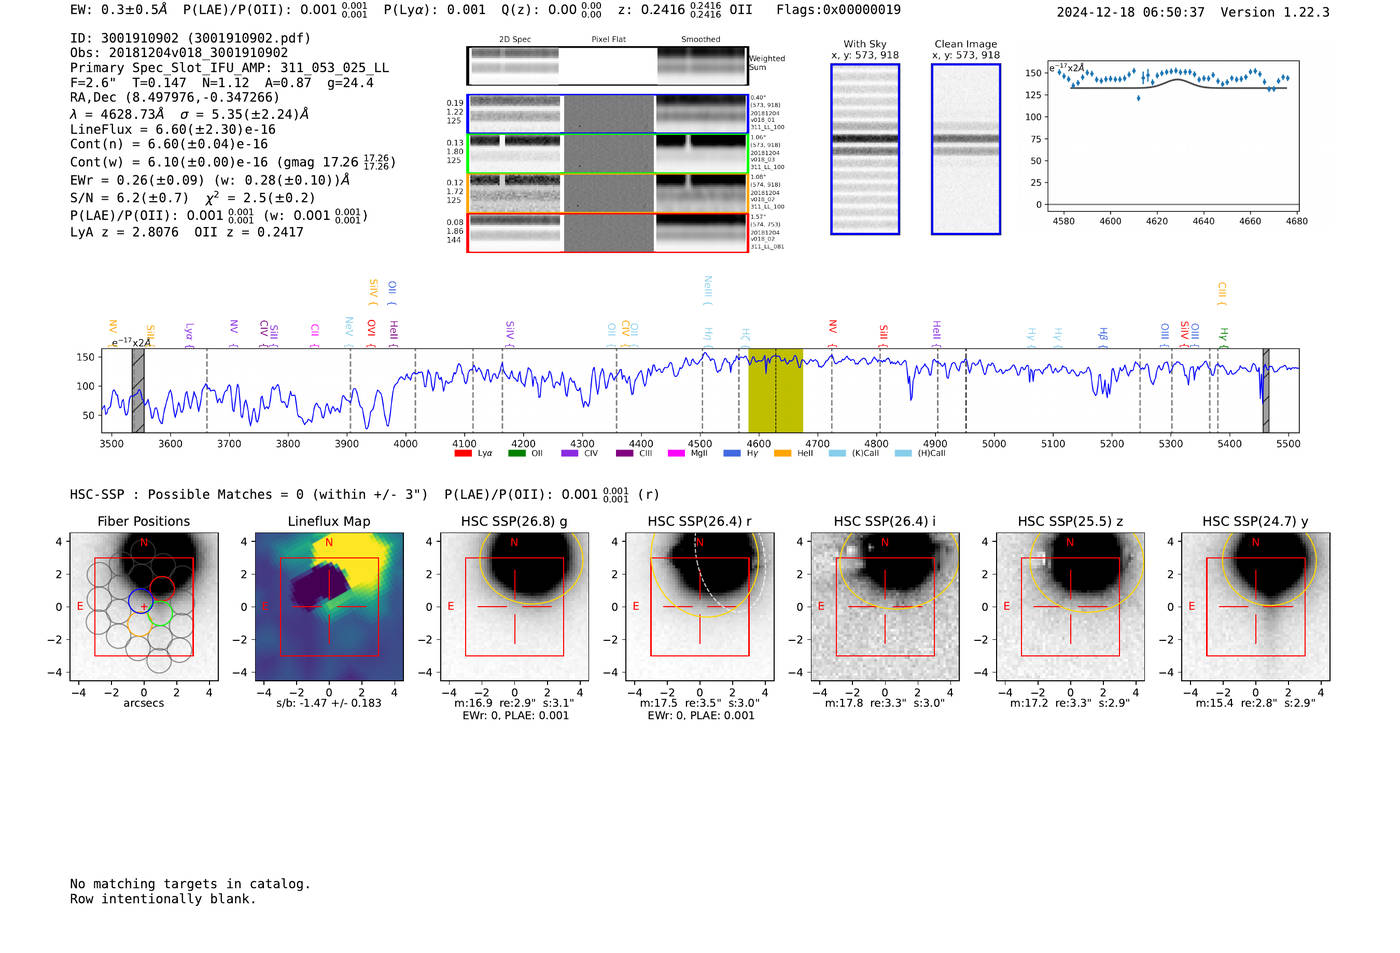The image size is (1400, 953).
Task: Click the red N marker in Lineflux Map
Action: 328,542
